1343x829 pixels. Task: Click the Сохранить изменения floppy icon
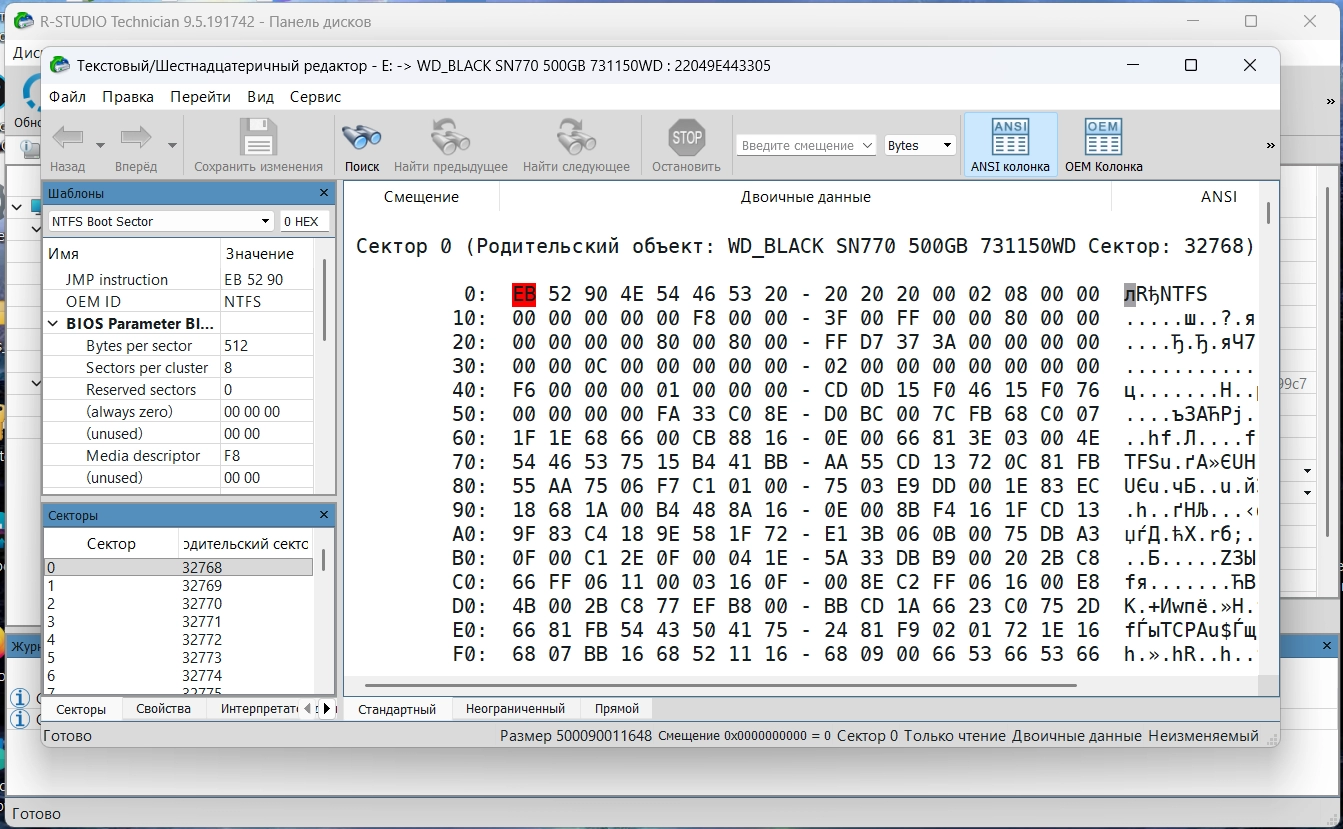(258, 137)
